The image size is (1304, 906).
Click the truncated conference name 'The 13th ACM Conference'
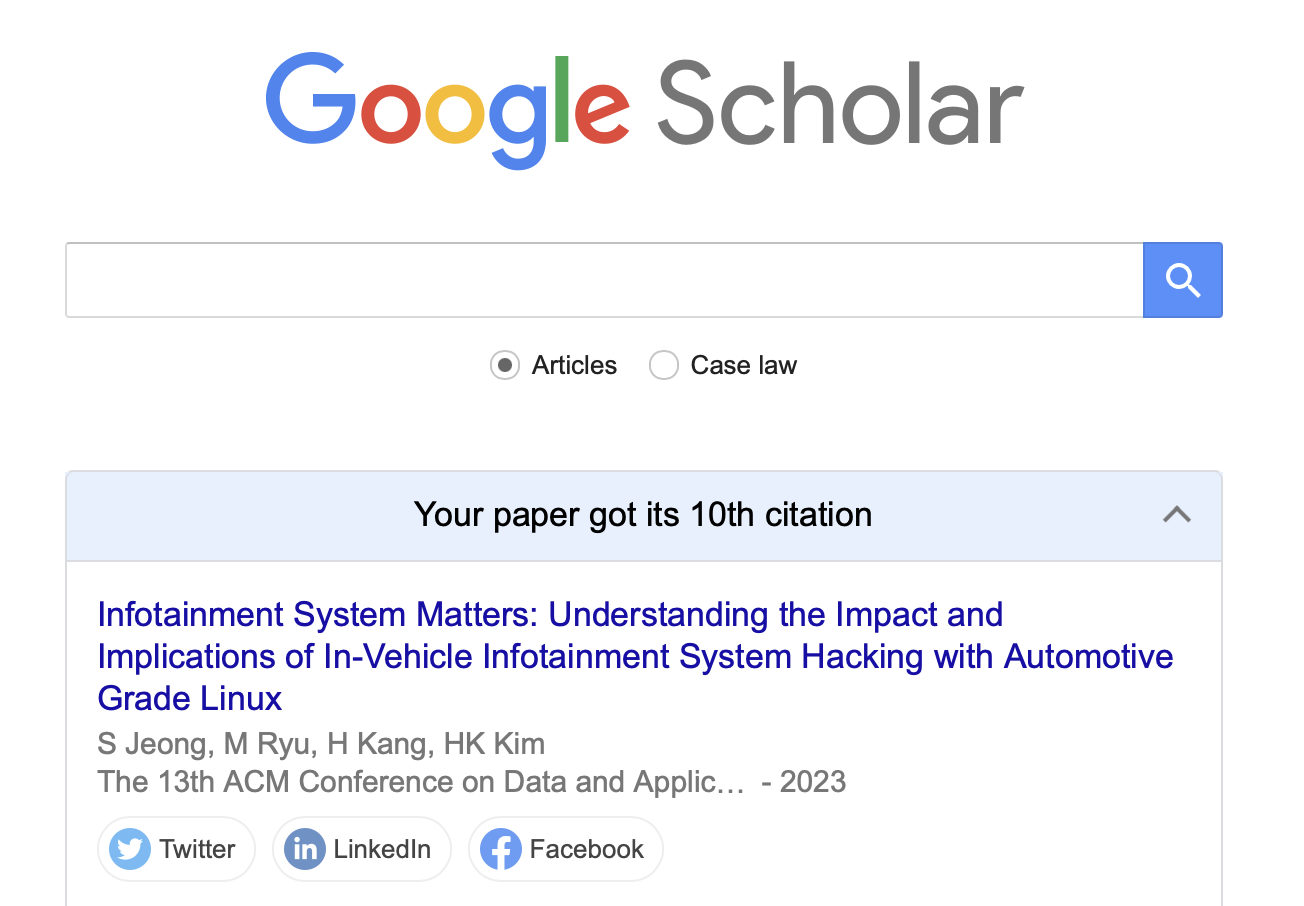(421, 781)
